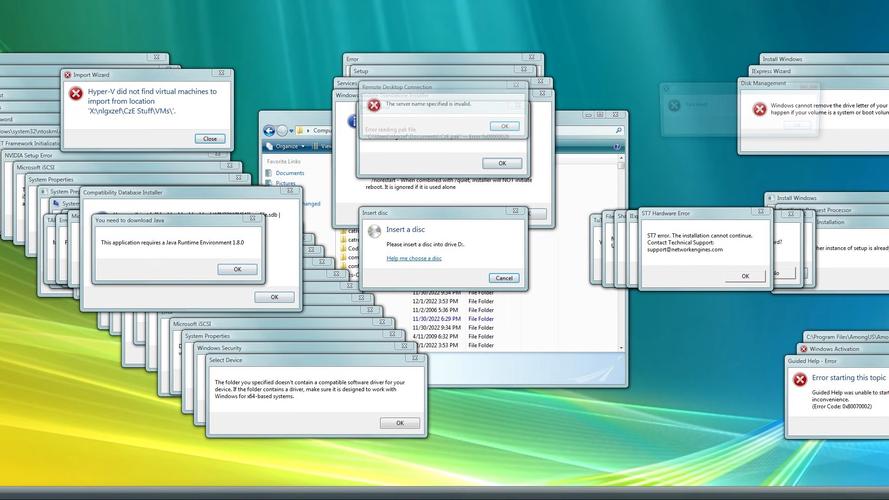Open the 'Help me choose a disc' link
Image resolution: width=889 pixels, height=500 pixels.
tap(414, 258)
